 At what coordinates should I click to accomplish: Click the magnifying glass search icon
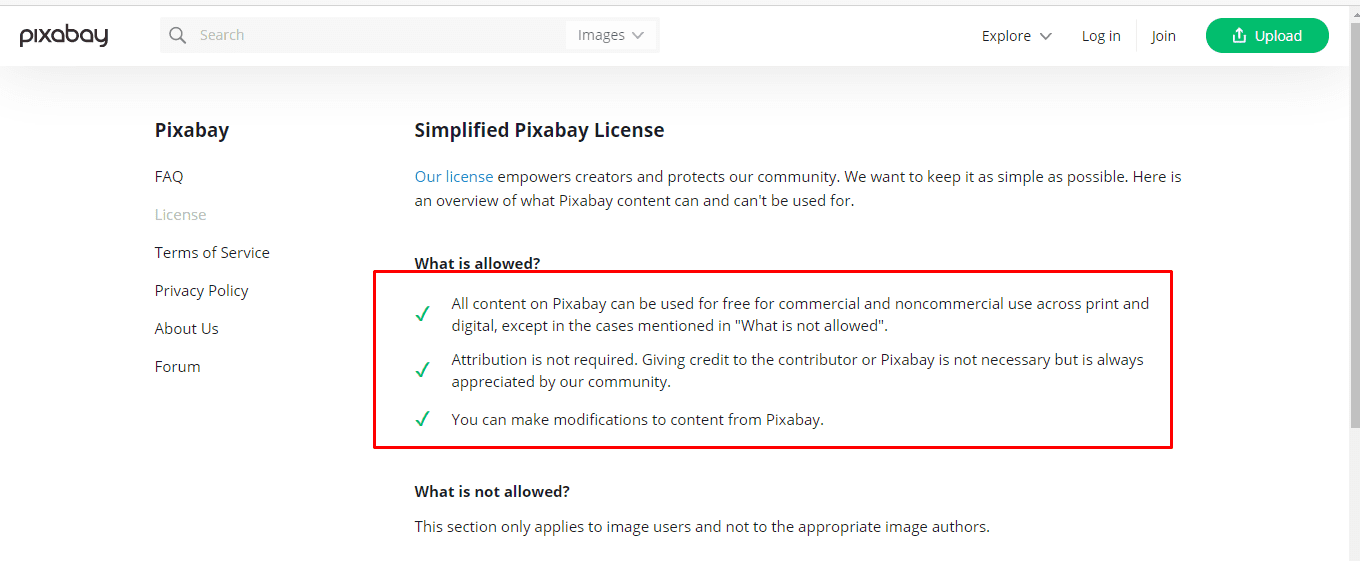[x=178, y=36]
